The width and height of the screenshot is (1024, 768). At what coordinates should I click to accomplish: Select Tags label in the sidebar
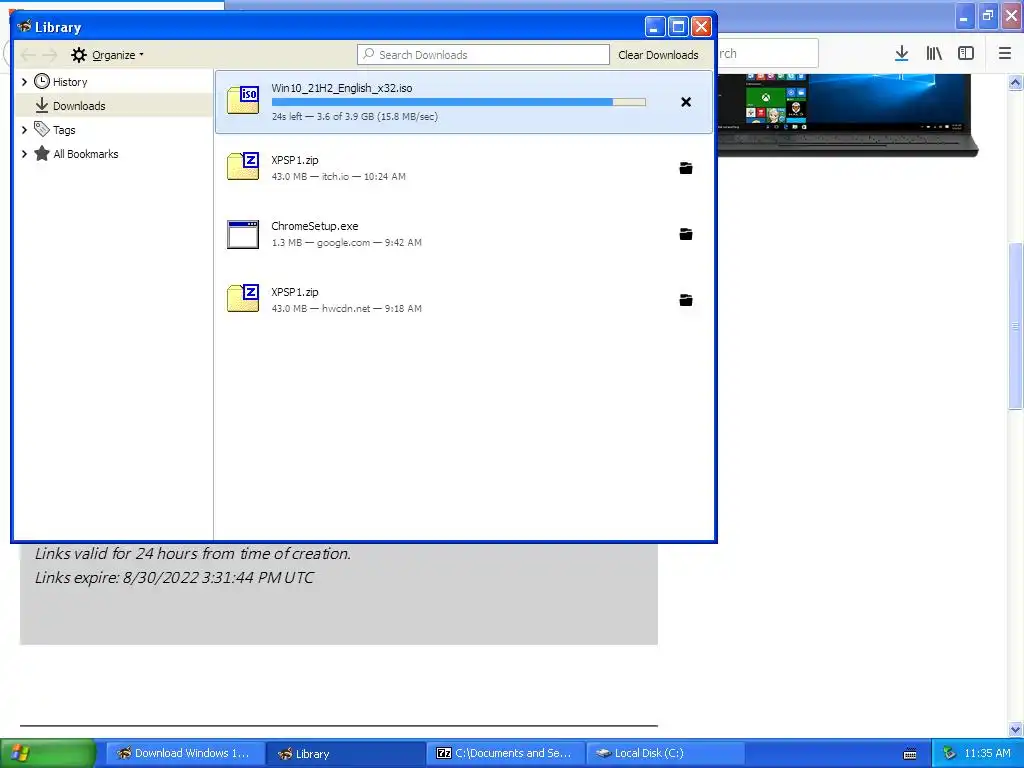click(x=64, y=130)
